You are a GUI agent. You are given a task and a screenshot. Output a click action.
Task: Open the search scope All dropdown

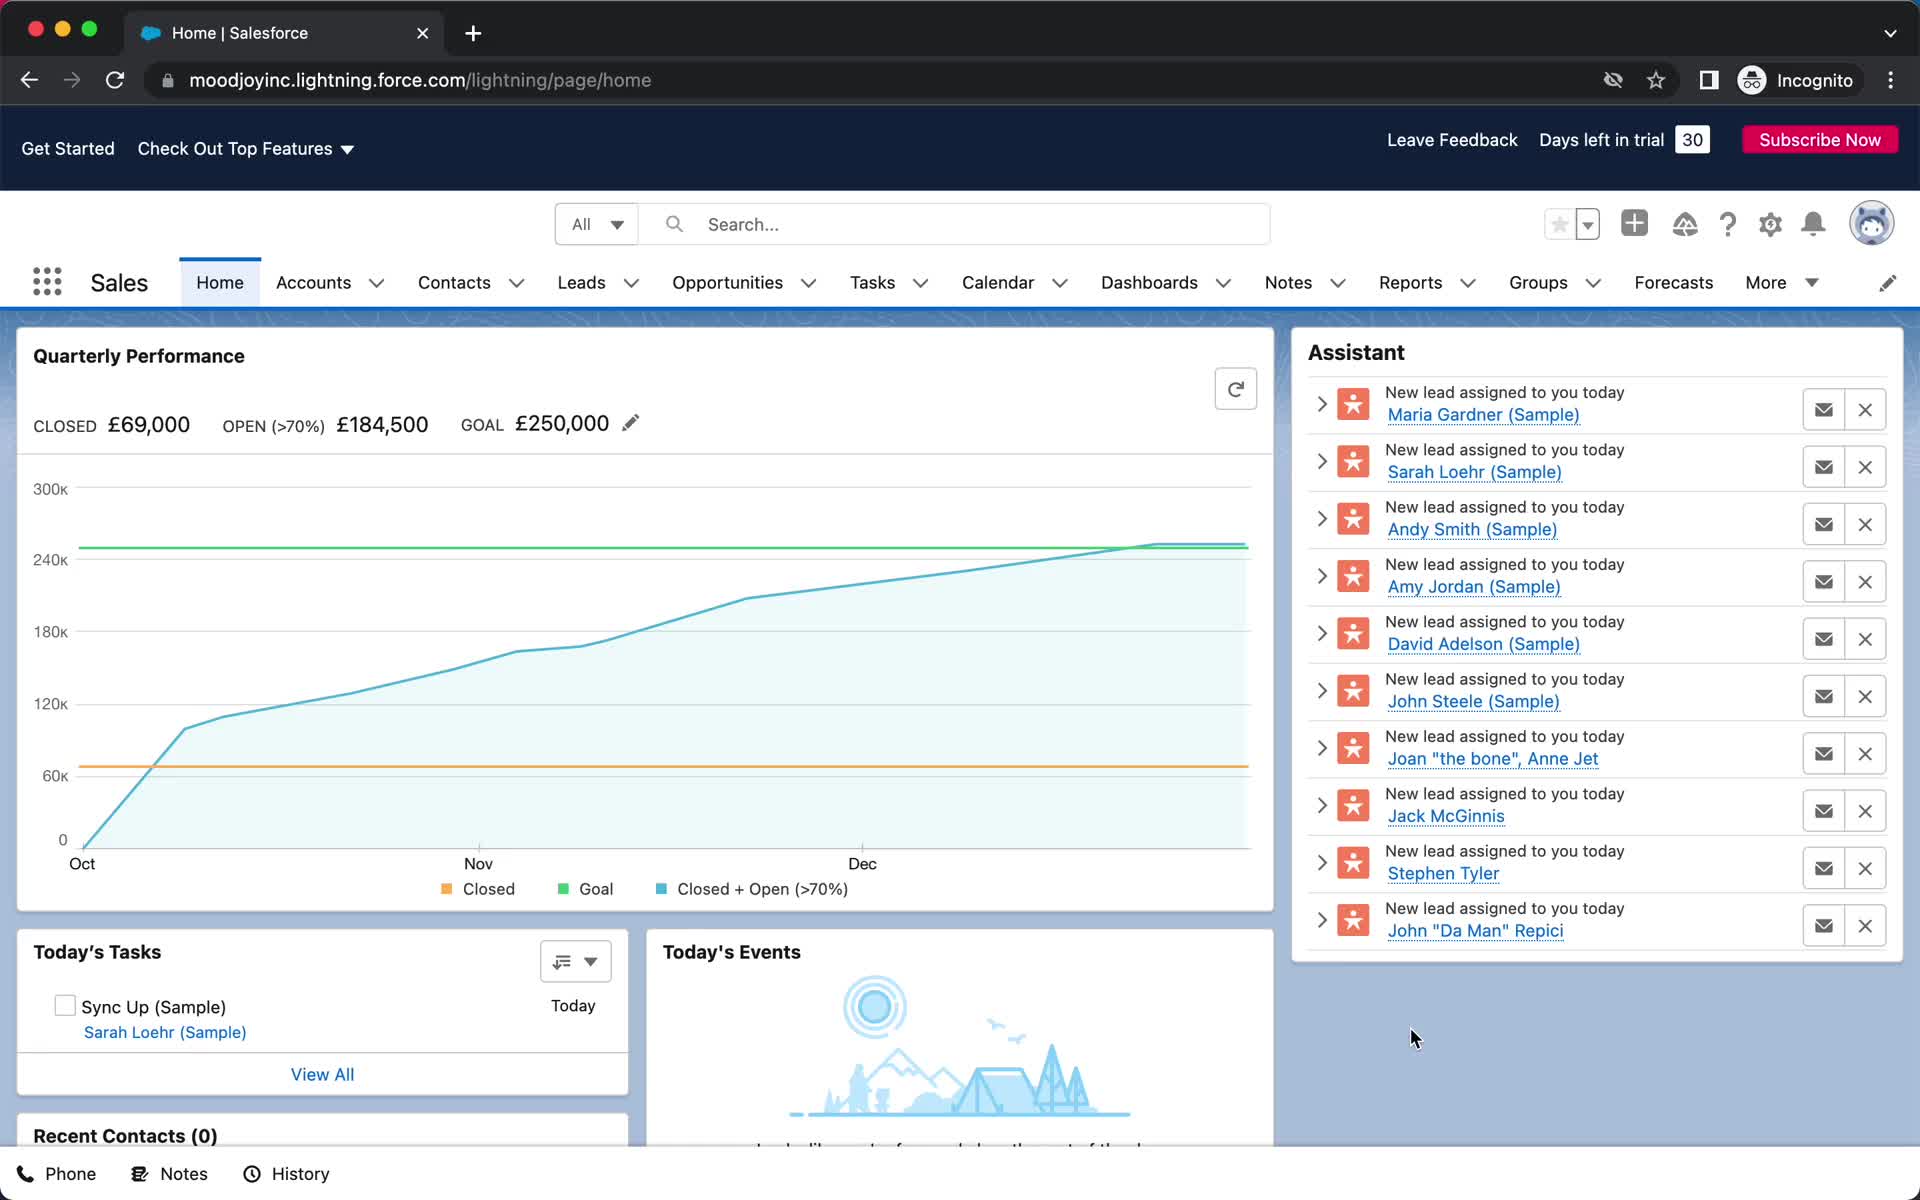click(597, 224)
